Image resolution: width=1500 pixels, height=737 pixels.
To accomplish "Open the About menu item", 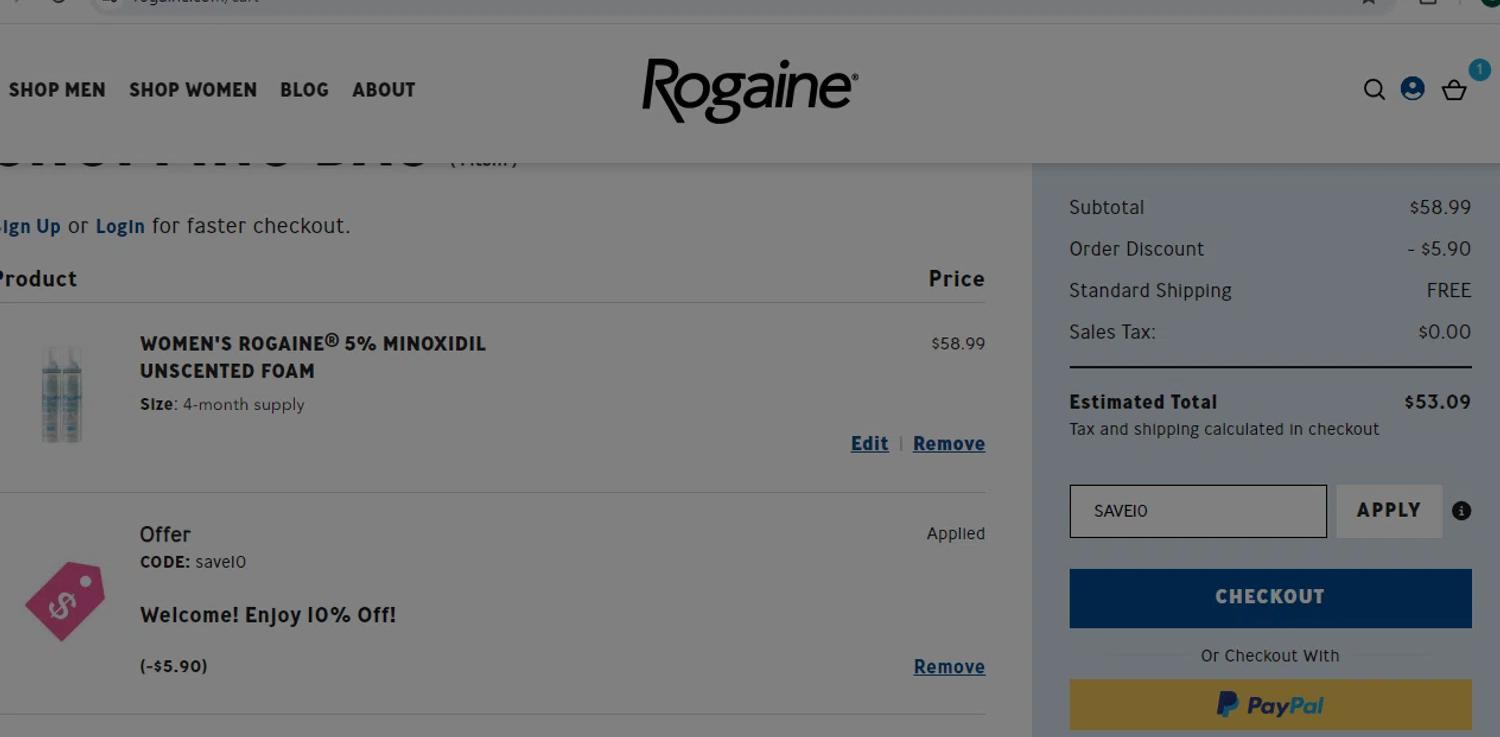I will [x=383, y=90].
